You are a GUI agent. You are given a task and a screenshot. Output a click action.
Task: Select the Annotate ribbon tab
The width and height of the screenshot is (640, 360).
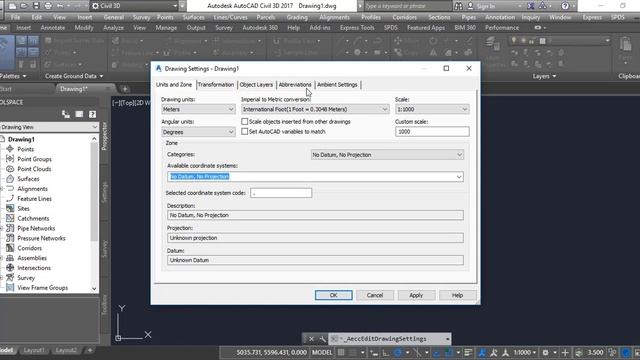click(x=53, y=28)
